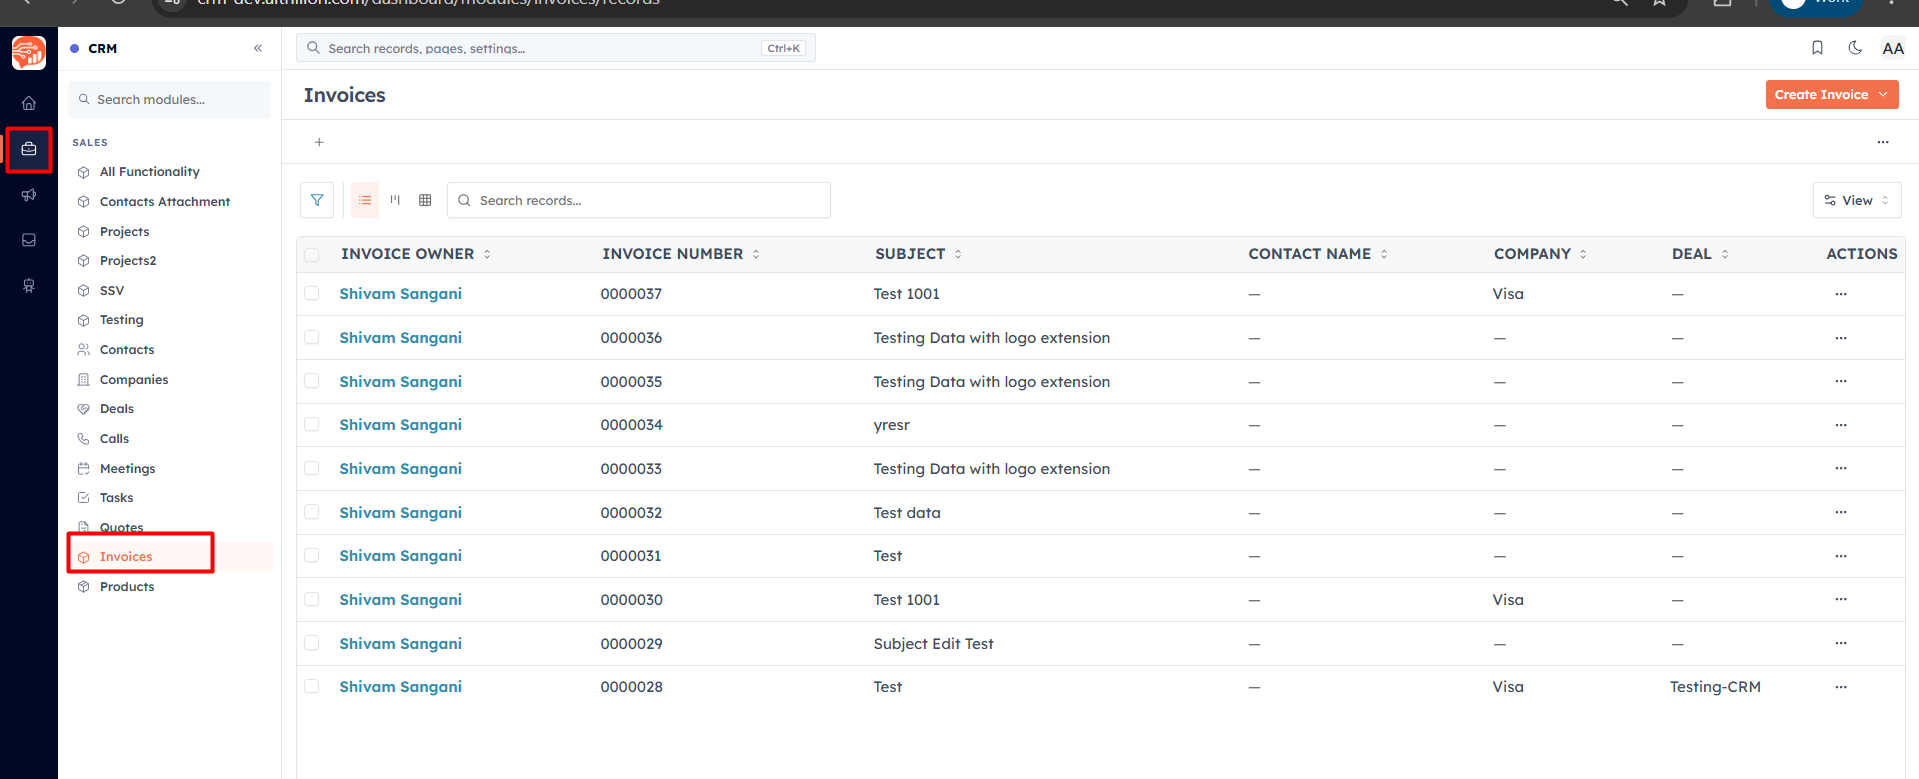1919x779 pixels.
Task: Switch to grid table view icon
Action: click(x=425, y=200)
